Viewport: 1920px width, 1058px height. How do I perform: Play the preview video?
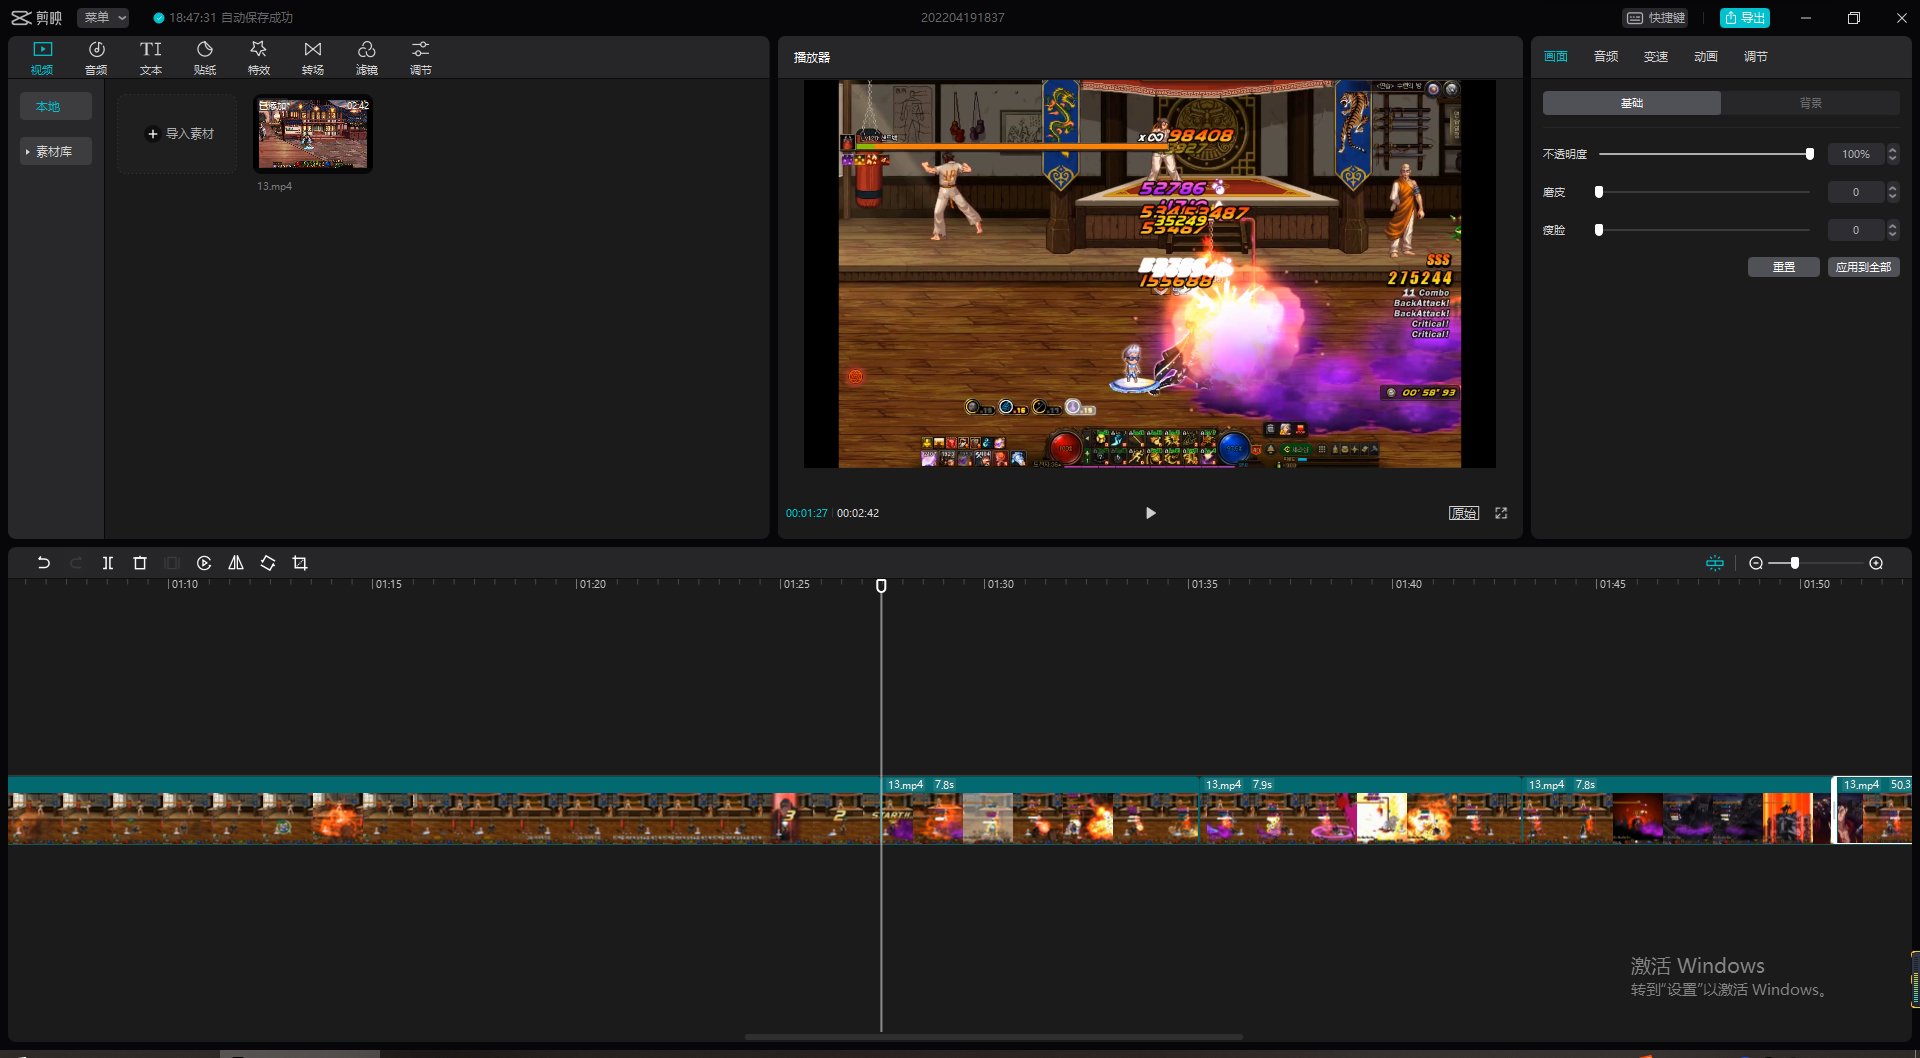click(1150, 513)
